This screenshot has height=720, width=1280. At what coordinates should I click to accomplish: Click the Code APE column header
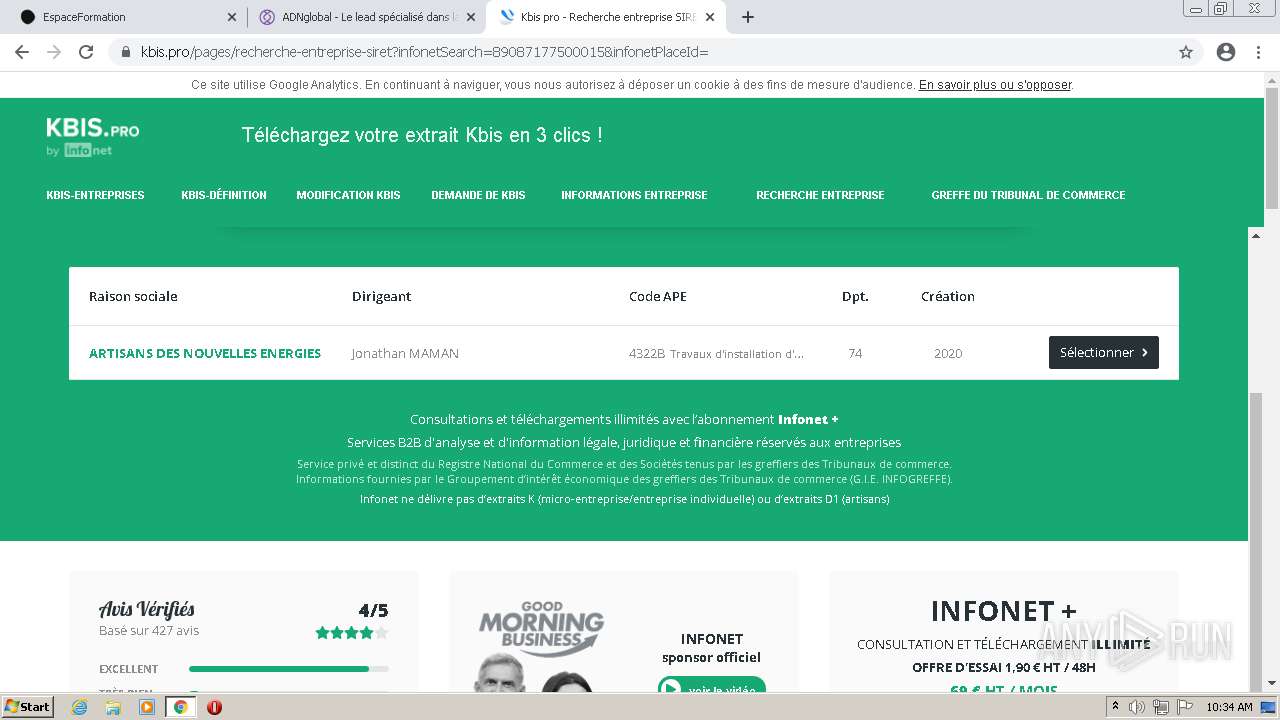(x=657, y=296)
